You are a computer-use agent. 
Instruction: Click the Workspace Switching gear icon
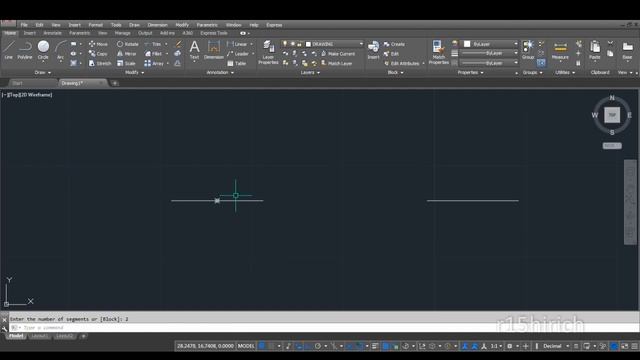(x=510, y=346)
